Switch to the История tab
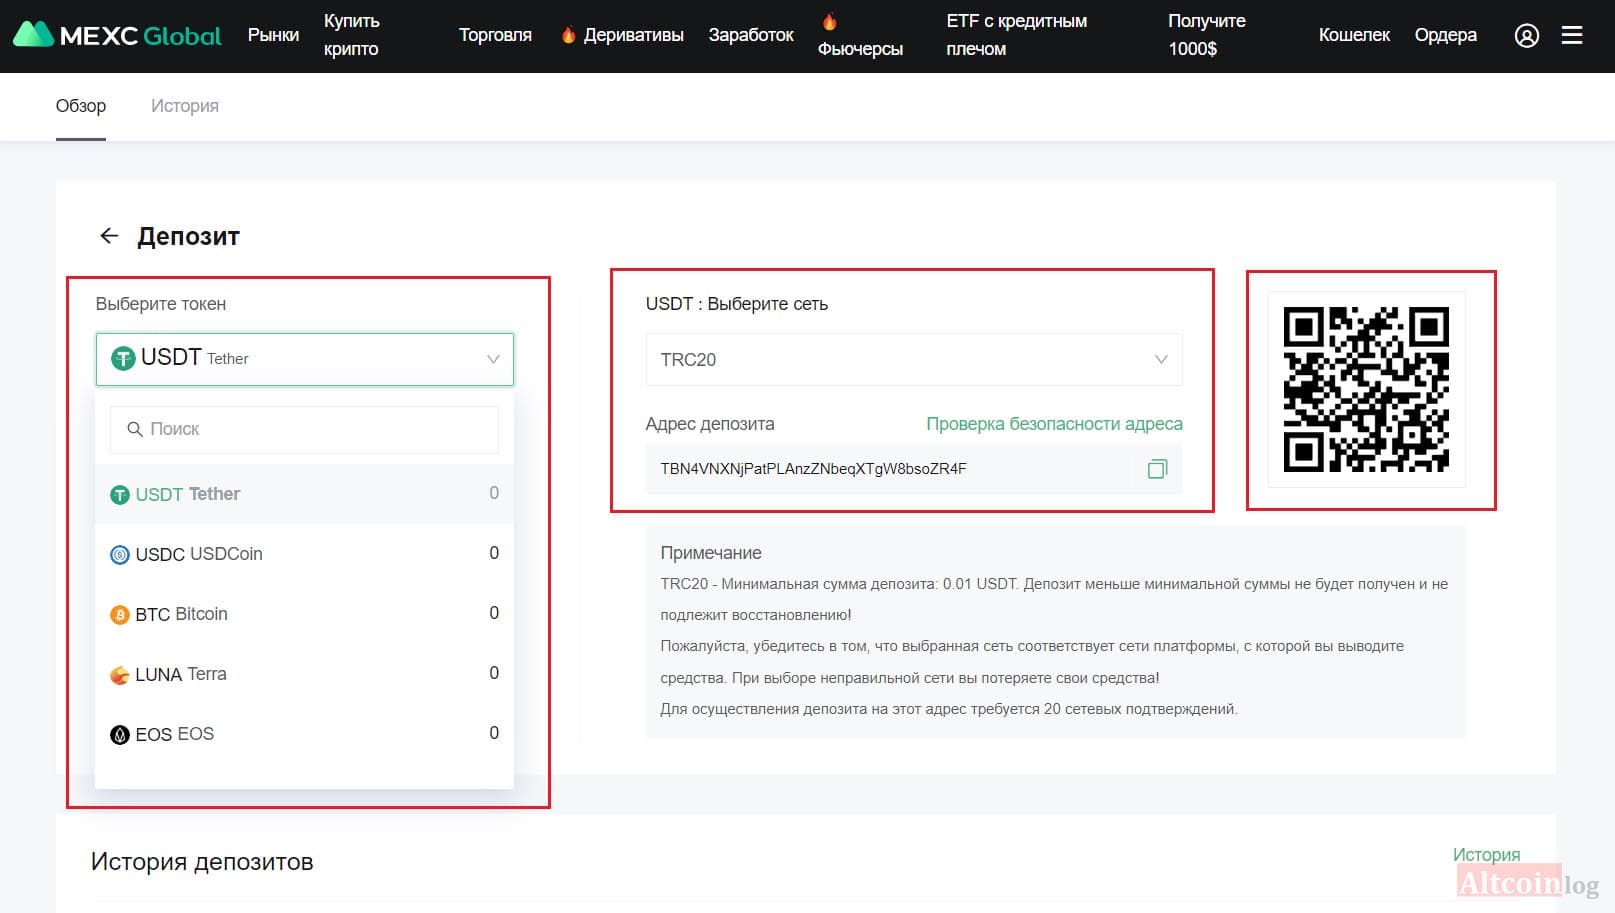The image size is (1615, 913). coord(185,106)
